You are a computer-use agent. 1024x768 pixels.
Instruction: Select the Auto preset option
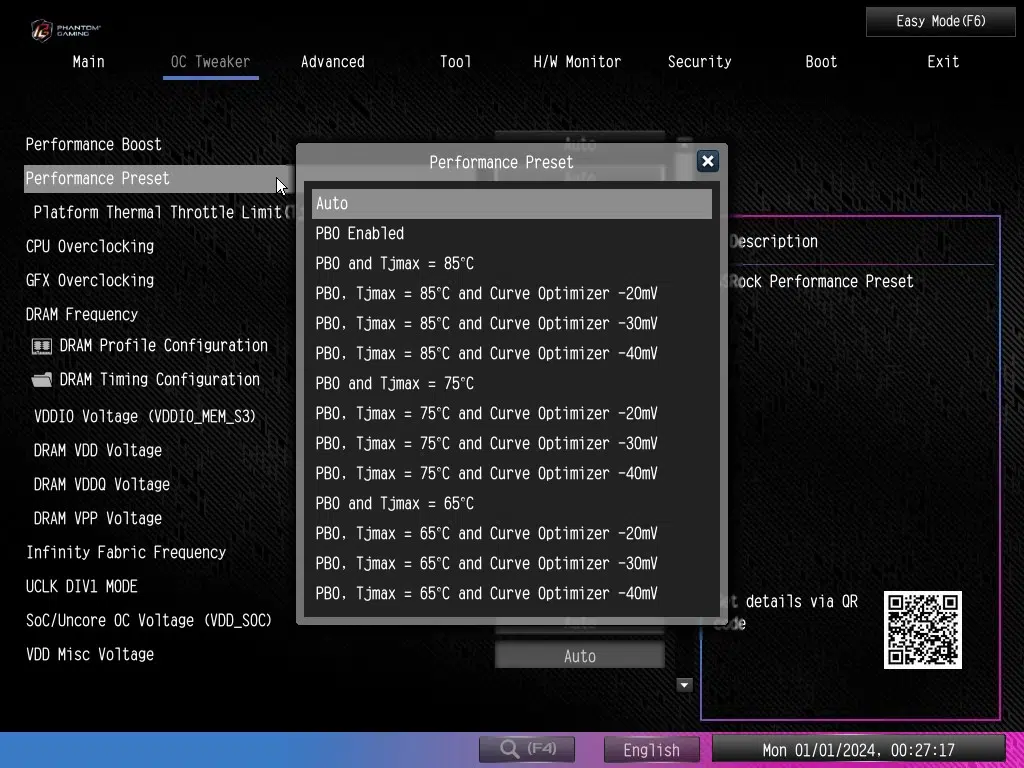pyautogui.click(x=511, y=204)
